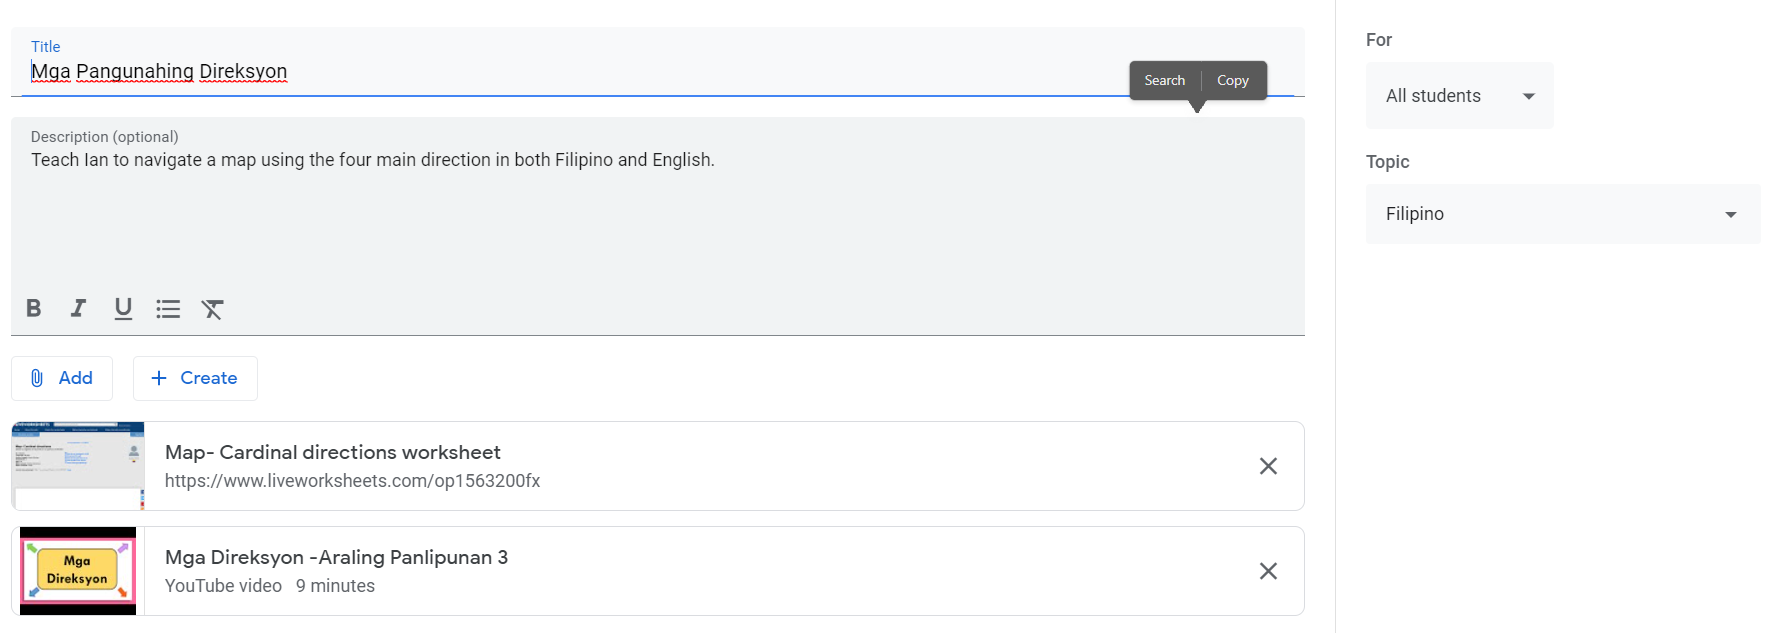The height and width of the screenshot is (633, 1780).
Task: Click the liveworksheets.com URL text
Action: (x=352, y=481)
